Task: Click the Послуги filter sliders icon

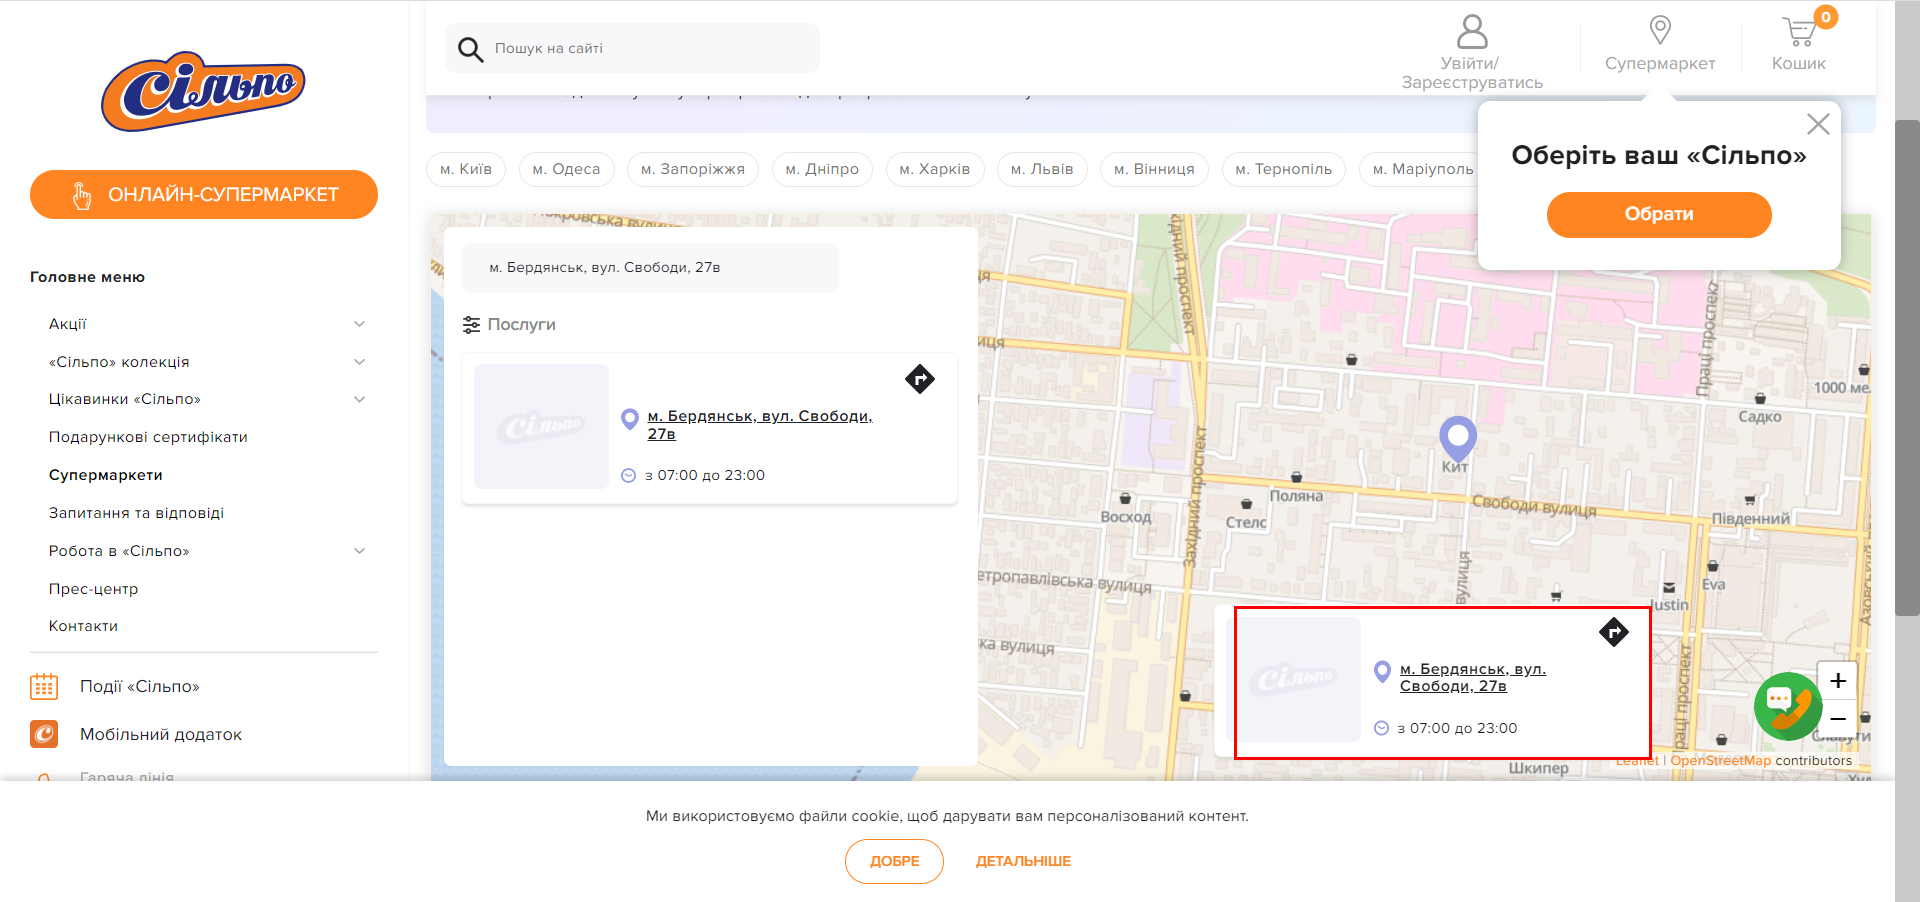Action: 471,325
